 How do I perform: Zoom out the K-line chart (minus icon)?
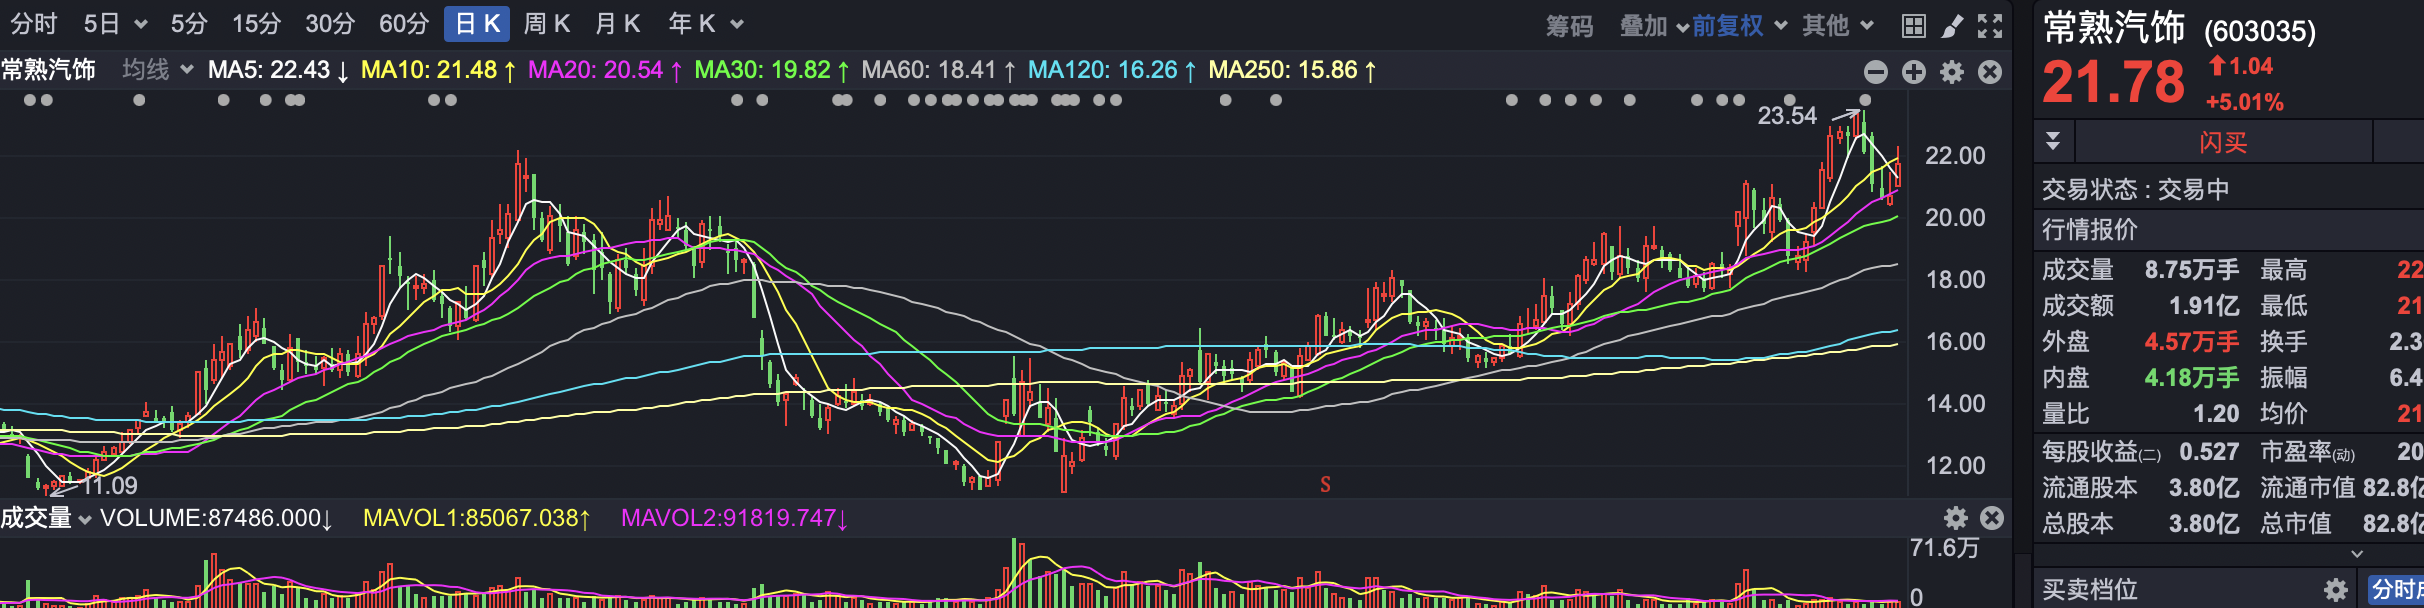click(1876, 72)
